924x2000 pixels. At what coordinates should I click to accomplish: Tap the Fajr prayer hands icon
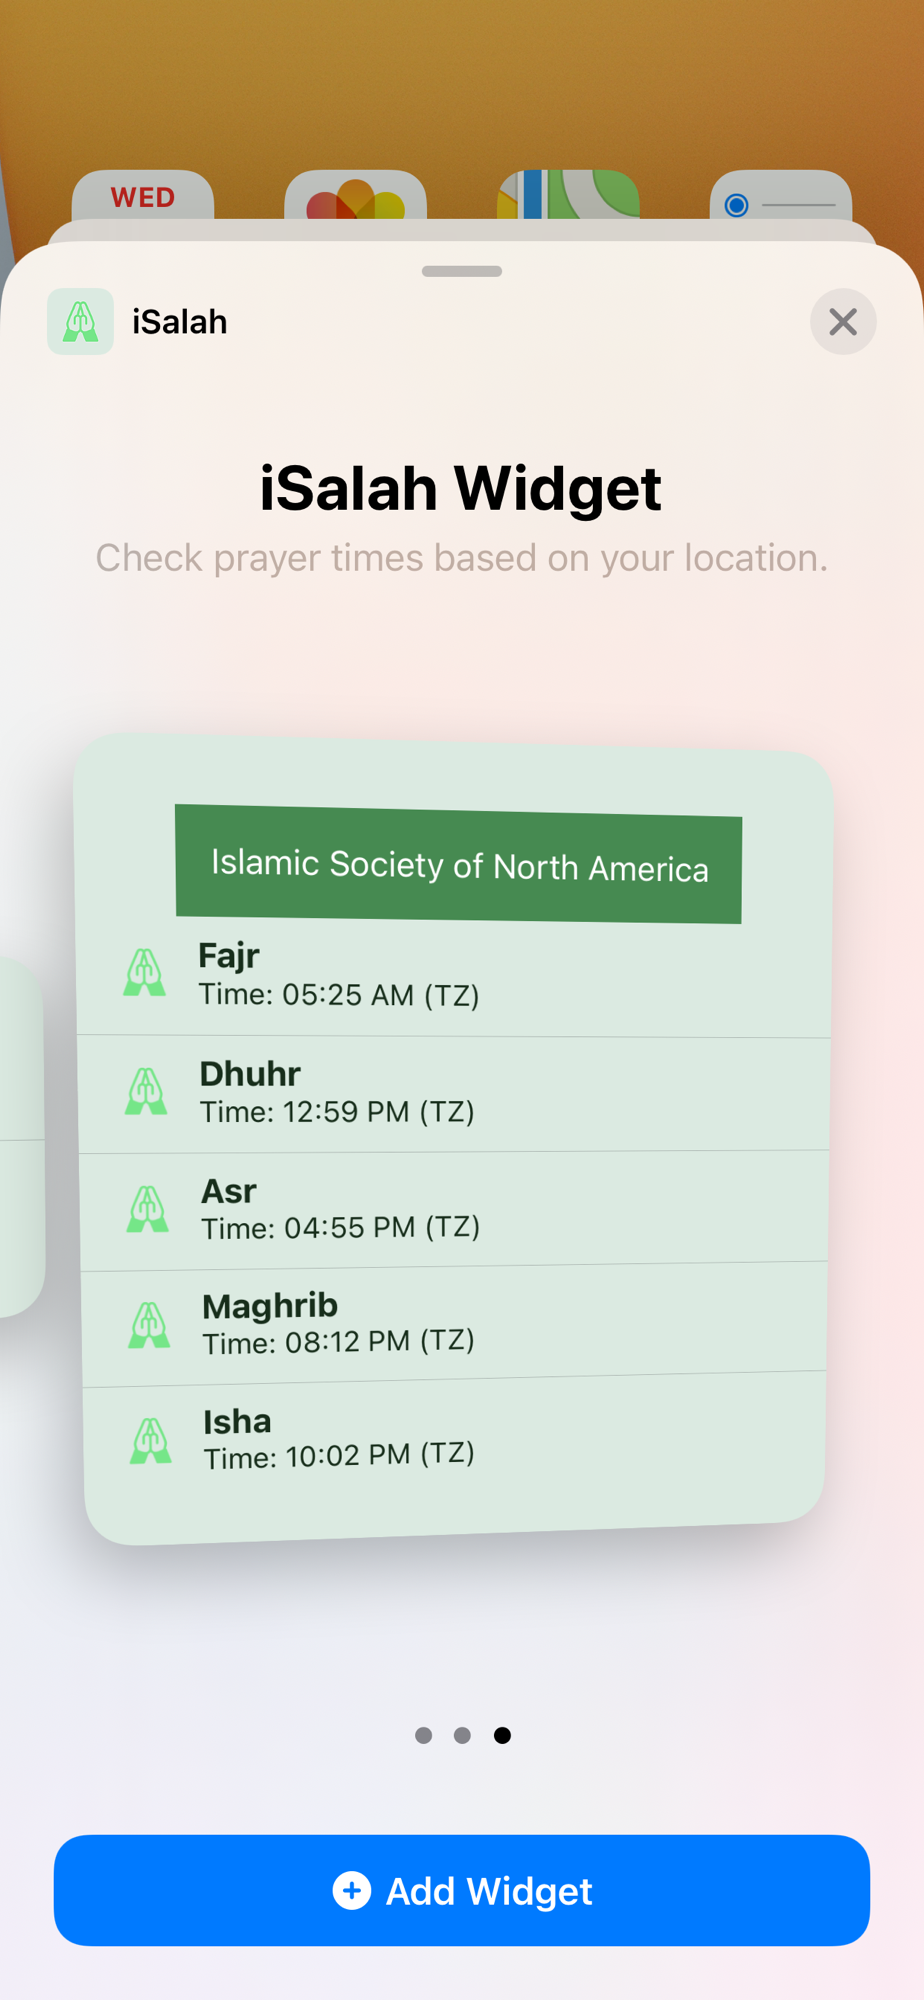[x=144, y=973]
